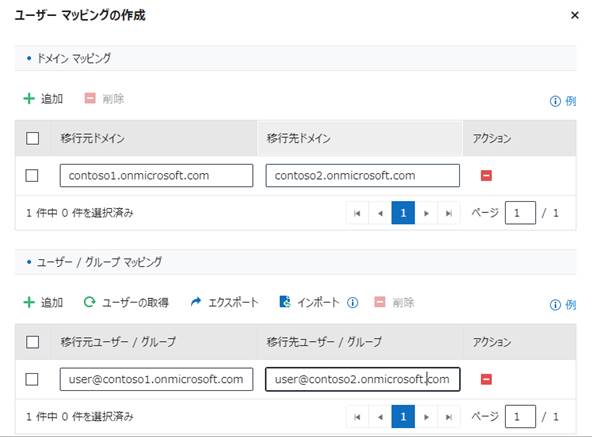
Task: Open the info icon next to インポート
Action: pyautogui.click(x=353, y=303)
